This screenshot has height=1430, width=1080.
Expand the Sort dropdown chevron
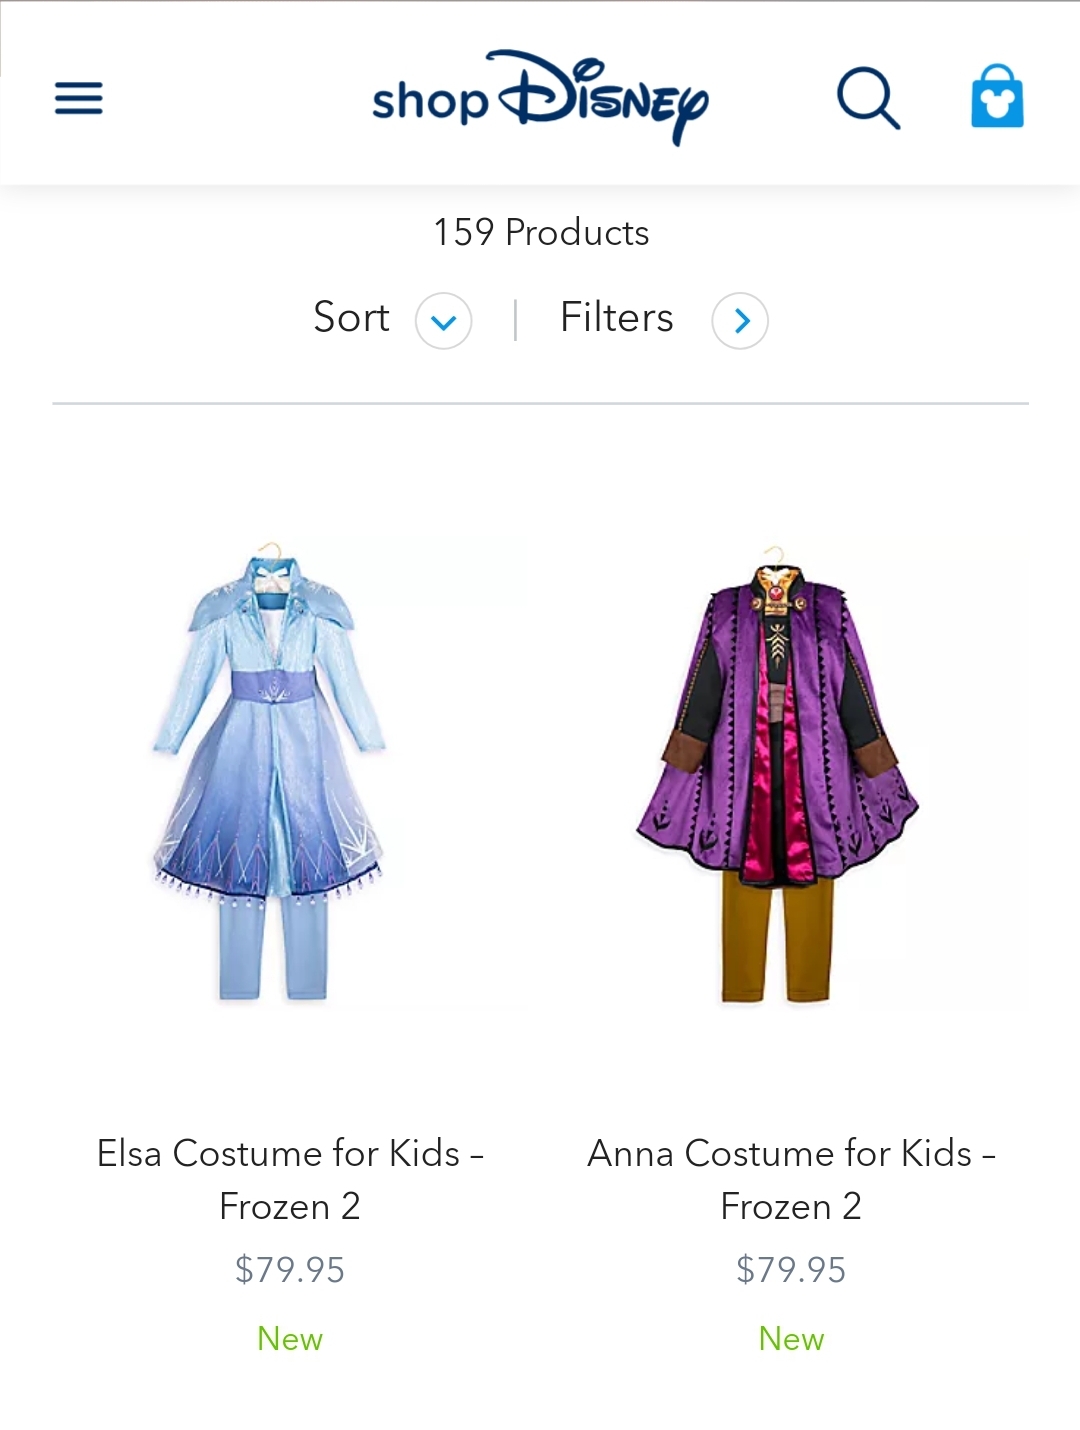[443, 321]
